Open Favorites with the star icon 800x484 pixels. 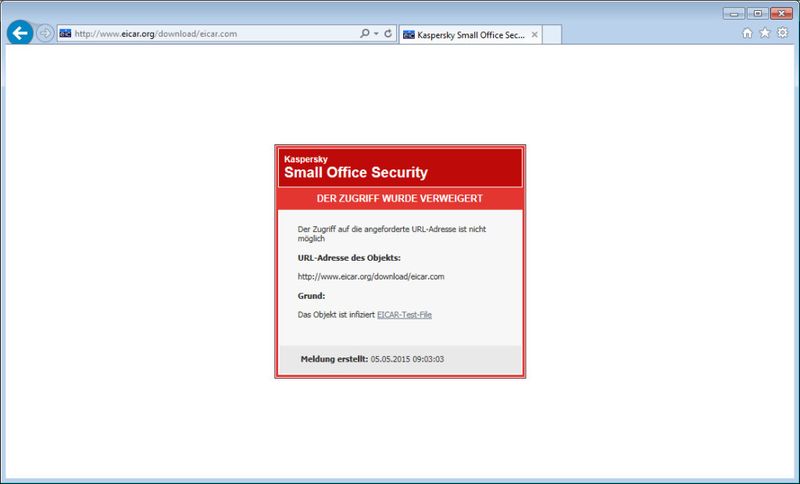765,33
